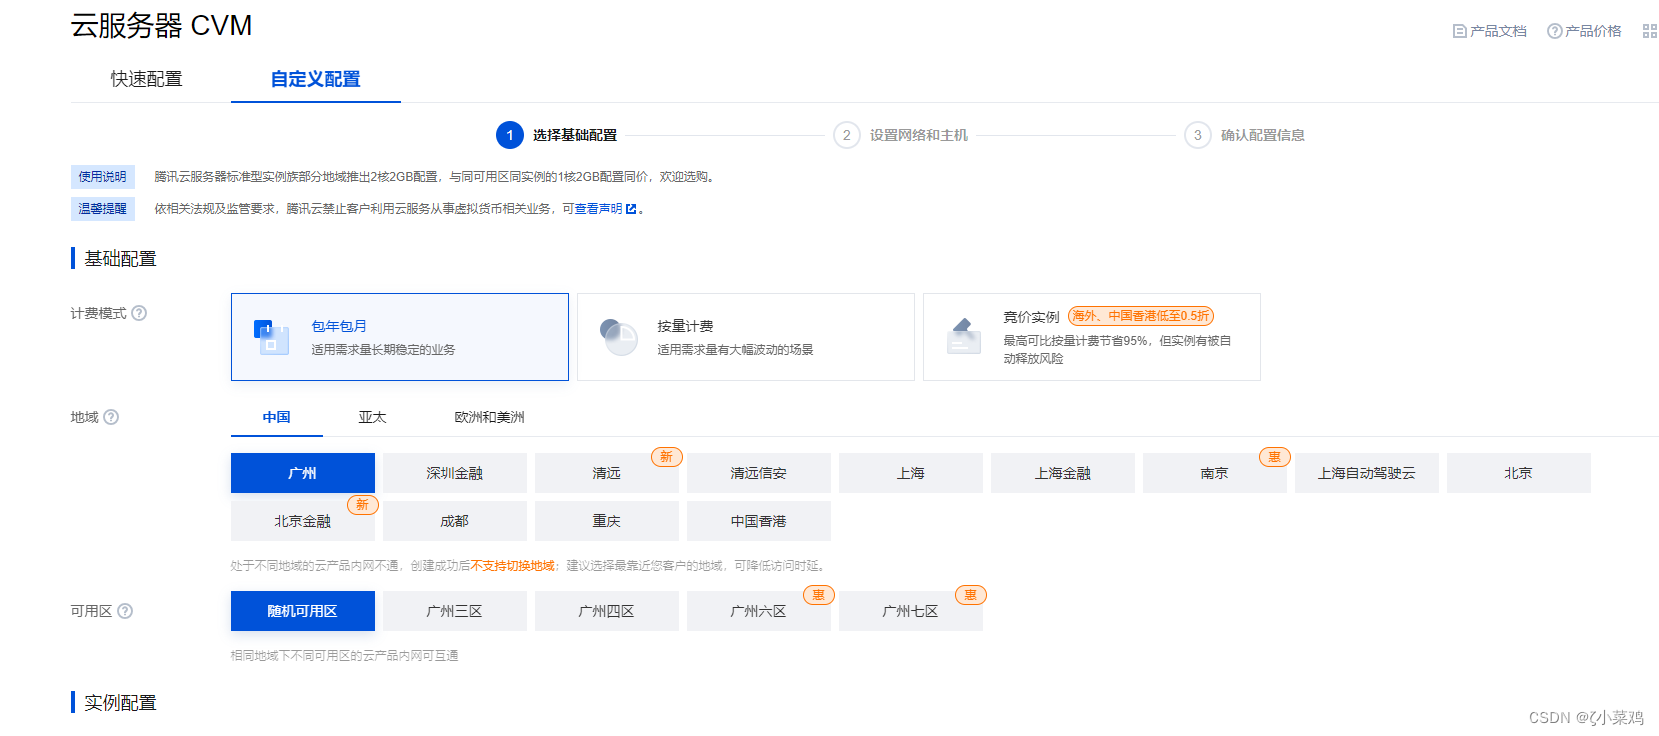Switch to the 快速配置 tab
Screen dimensions: 1659x736
[147, 79]
